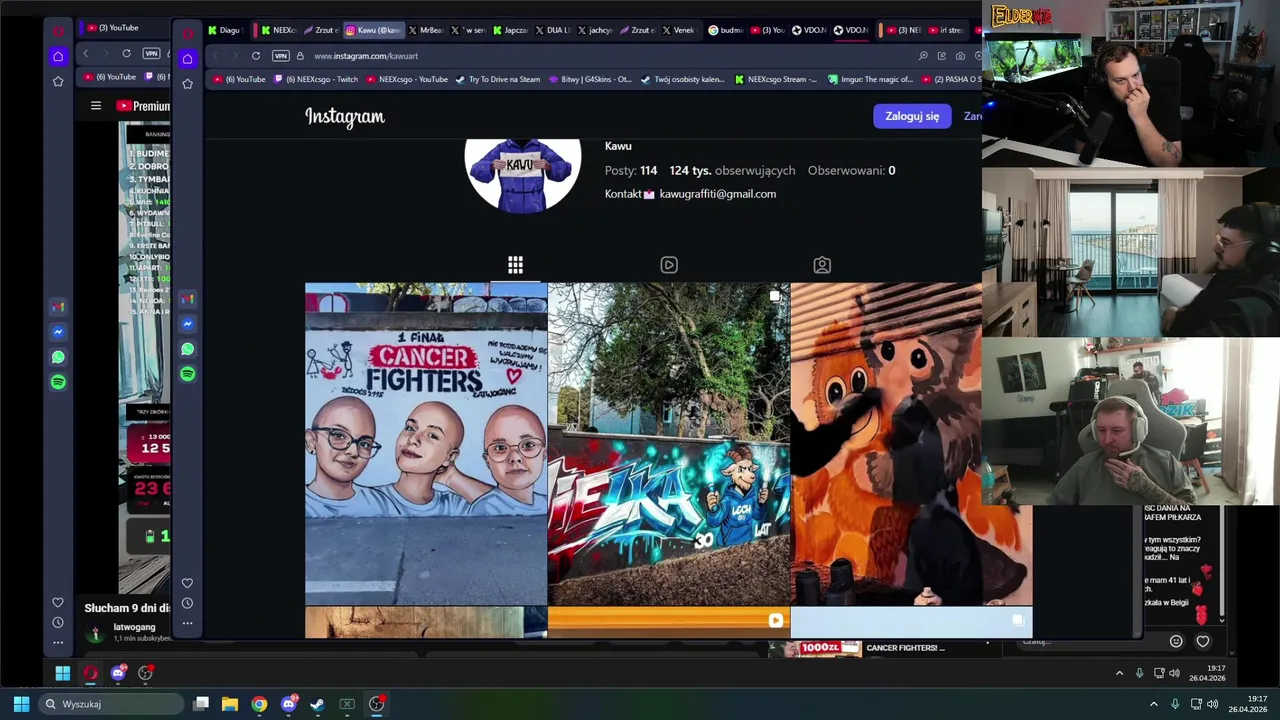Open the latwogang channel name

(135, 627)
